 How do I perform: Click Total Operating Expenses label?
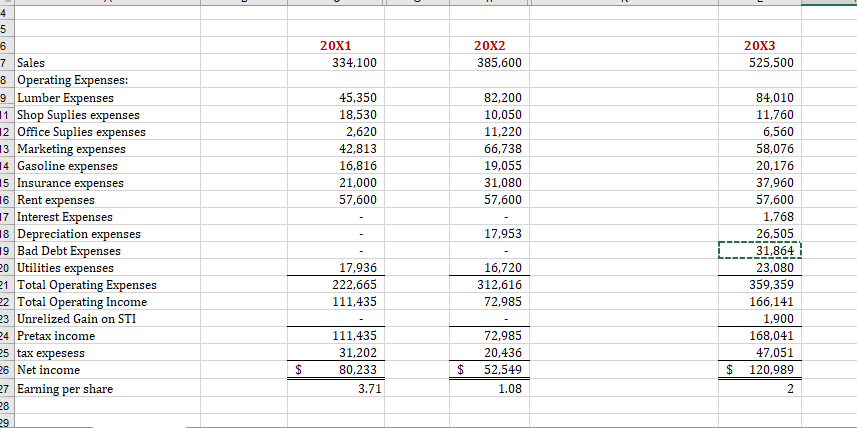pos(87,285)
